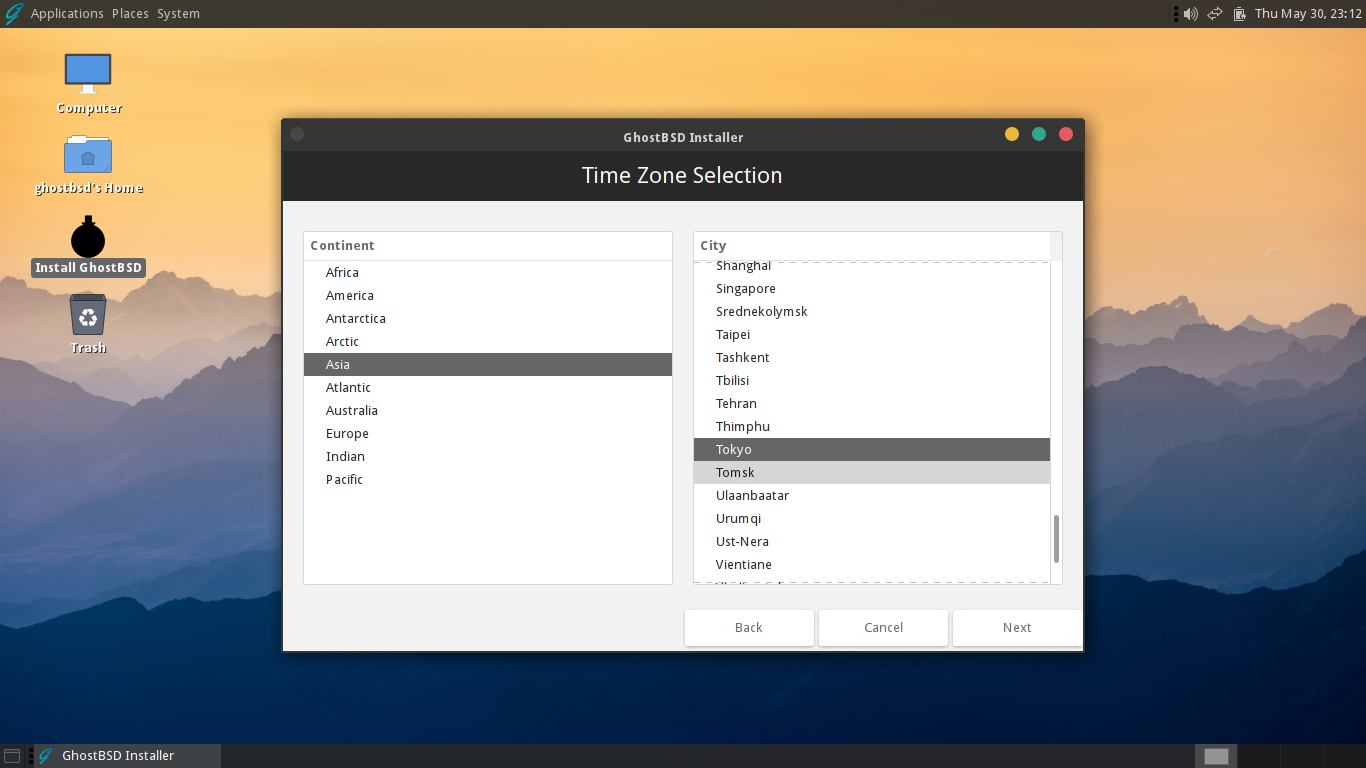1366x768 pixels.
Task: Select Thimphu in City list
Action: click(x=872, y=427)
